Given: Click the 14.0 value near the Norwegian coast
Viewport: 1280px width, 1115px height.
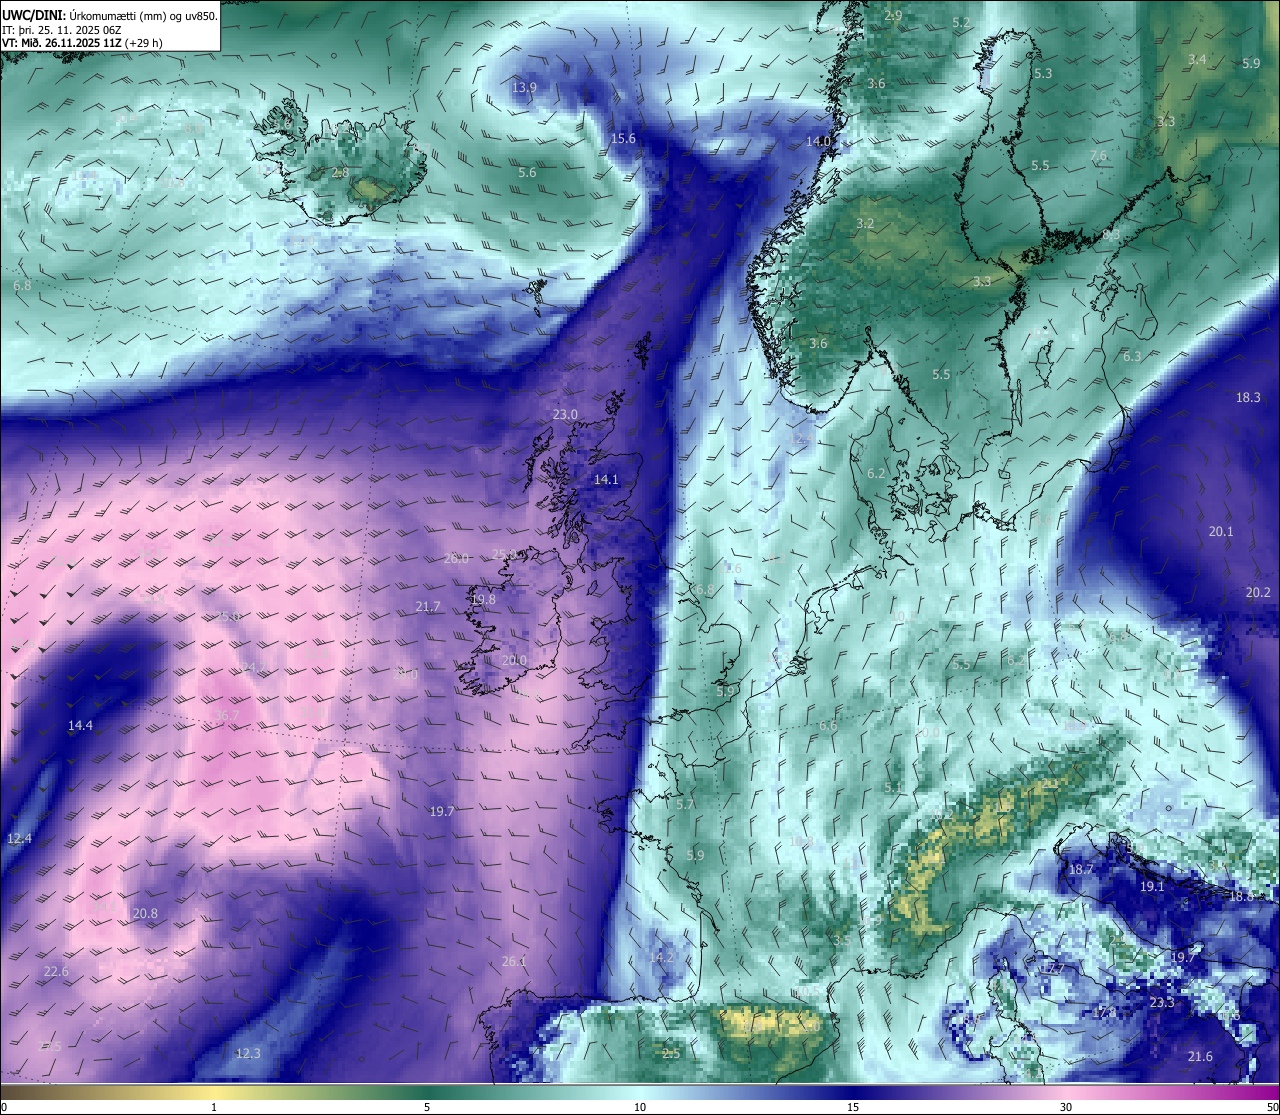Looking at the screenshot, I should 819,142.
